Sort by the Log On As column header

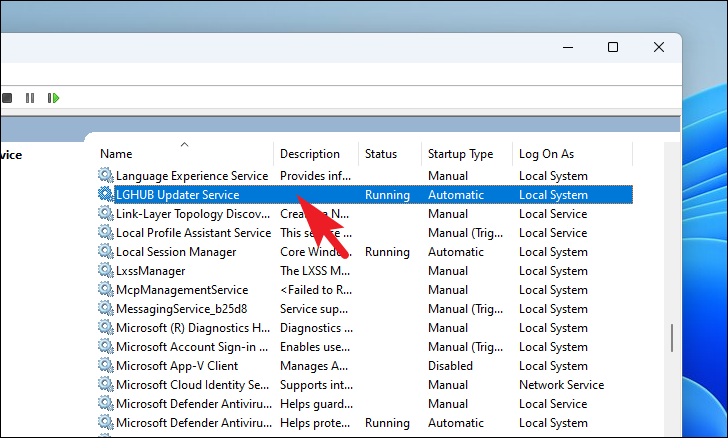(546, 154)
